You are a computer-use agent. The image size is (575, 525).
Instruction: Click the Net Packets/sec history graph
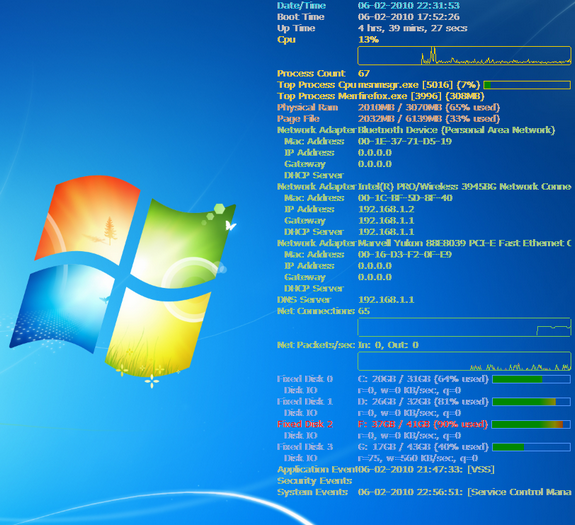click(x=464, y=361)
